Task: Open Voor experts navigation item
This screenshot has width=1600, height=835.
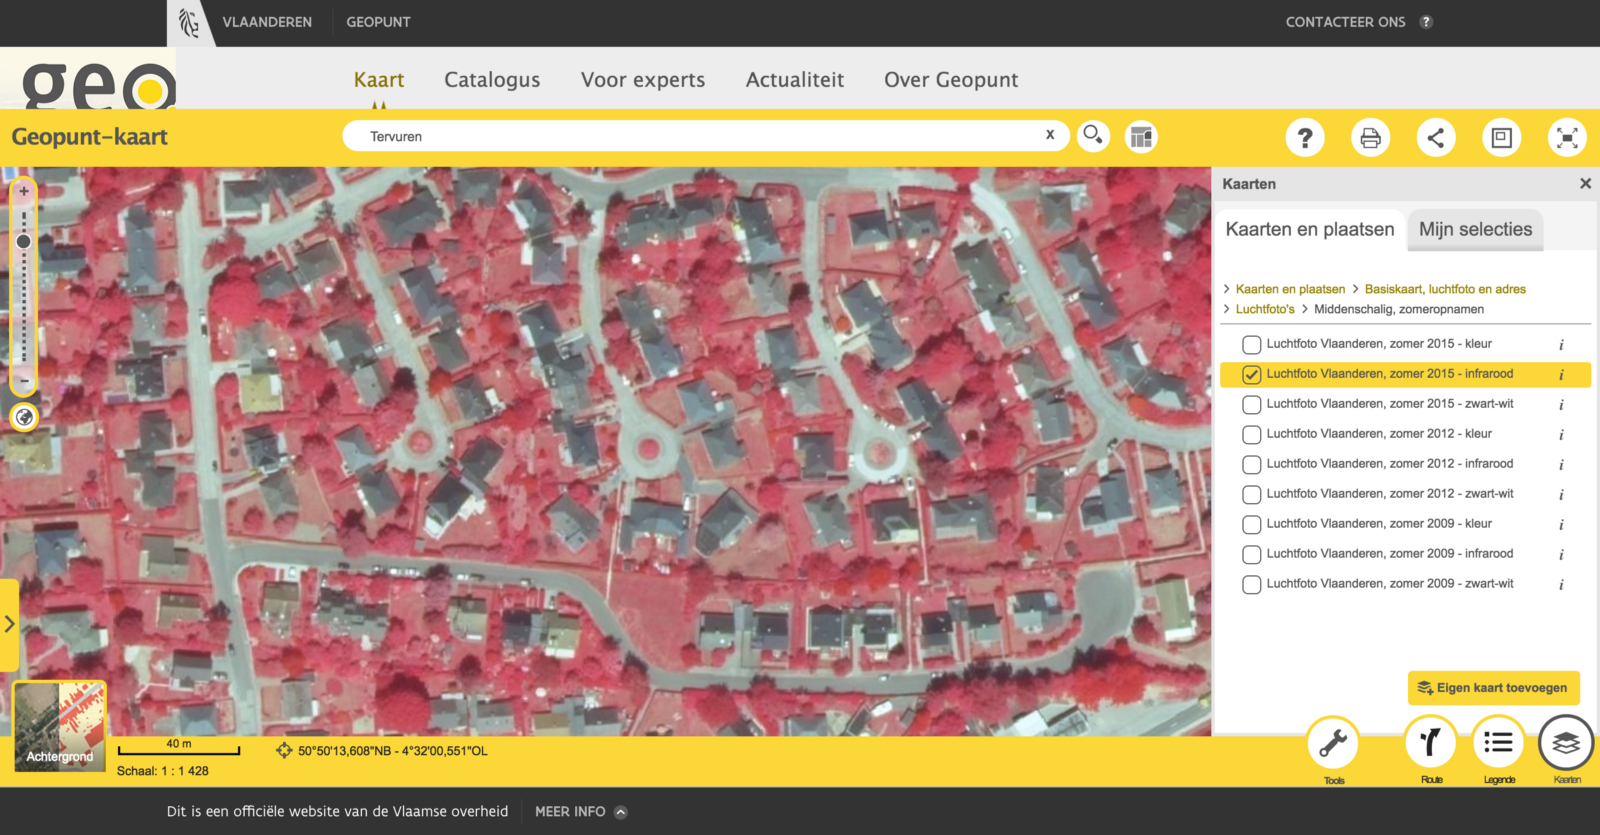Action: (643, 80)
